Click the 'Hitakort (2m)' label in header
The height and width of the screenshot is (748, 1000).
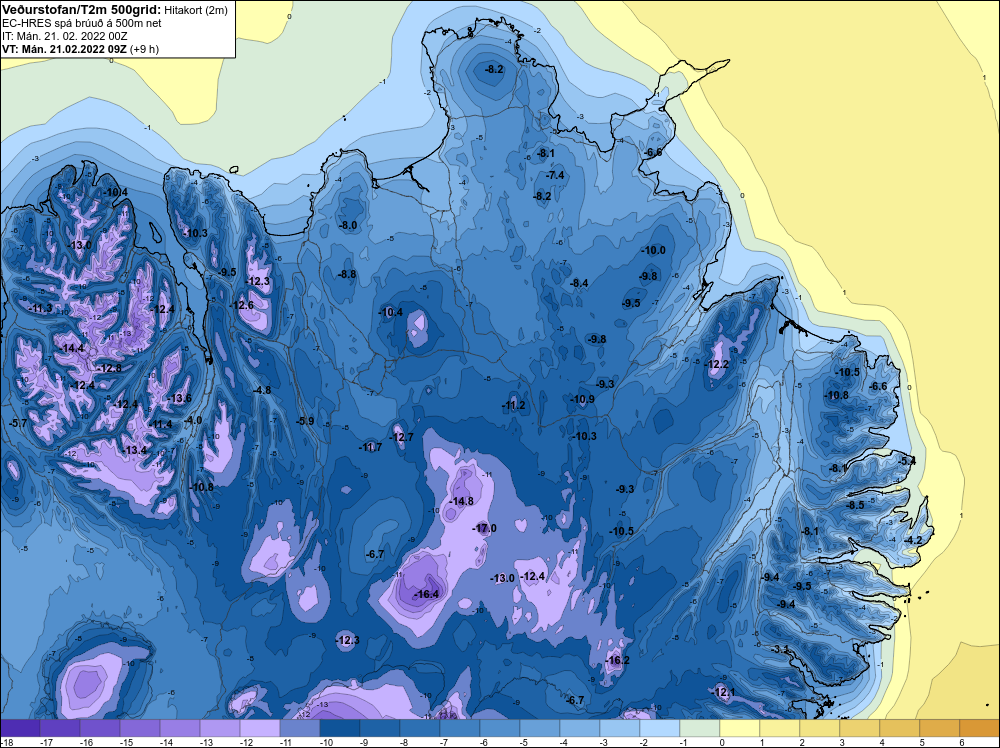pos(195,10)
